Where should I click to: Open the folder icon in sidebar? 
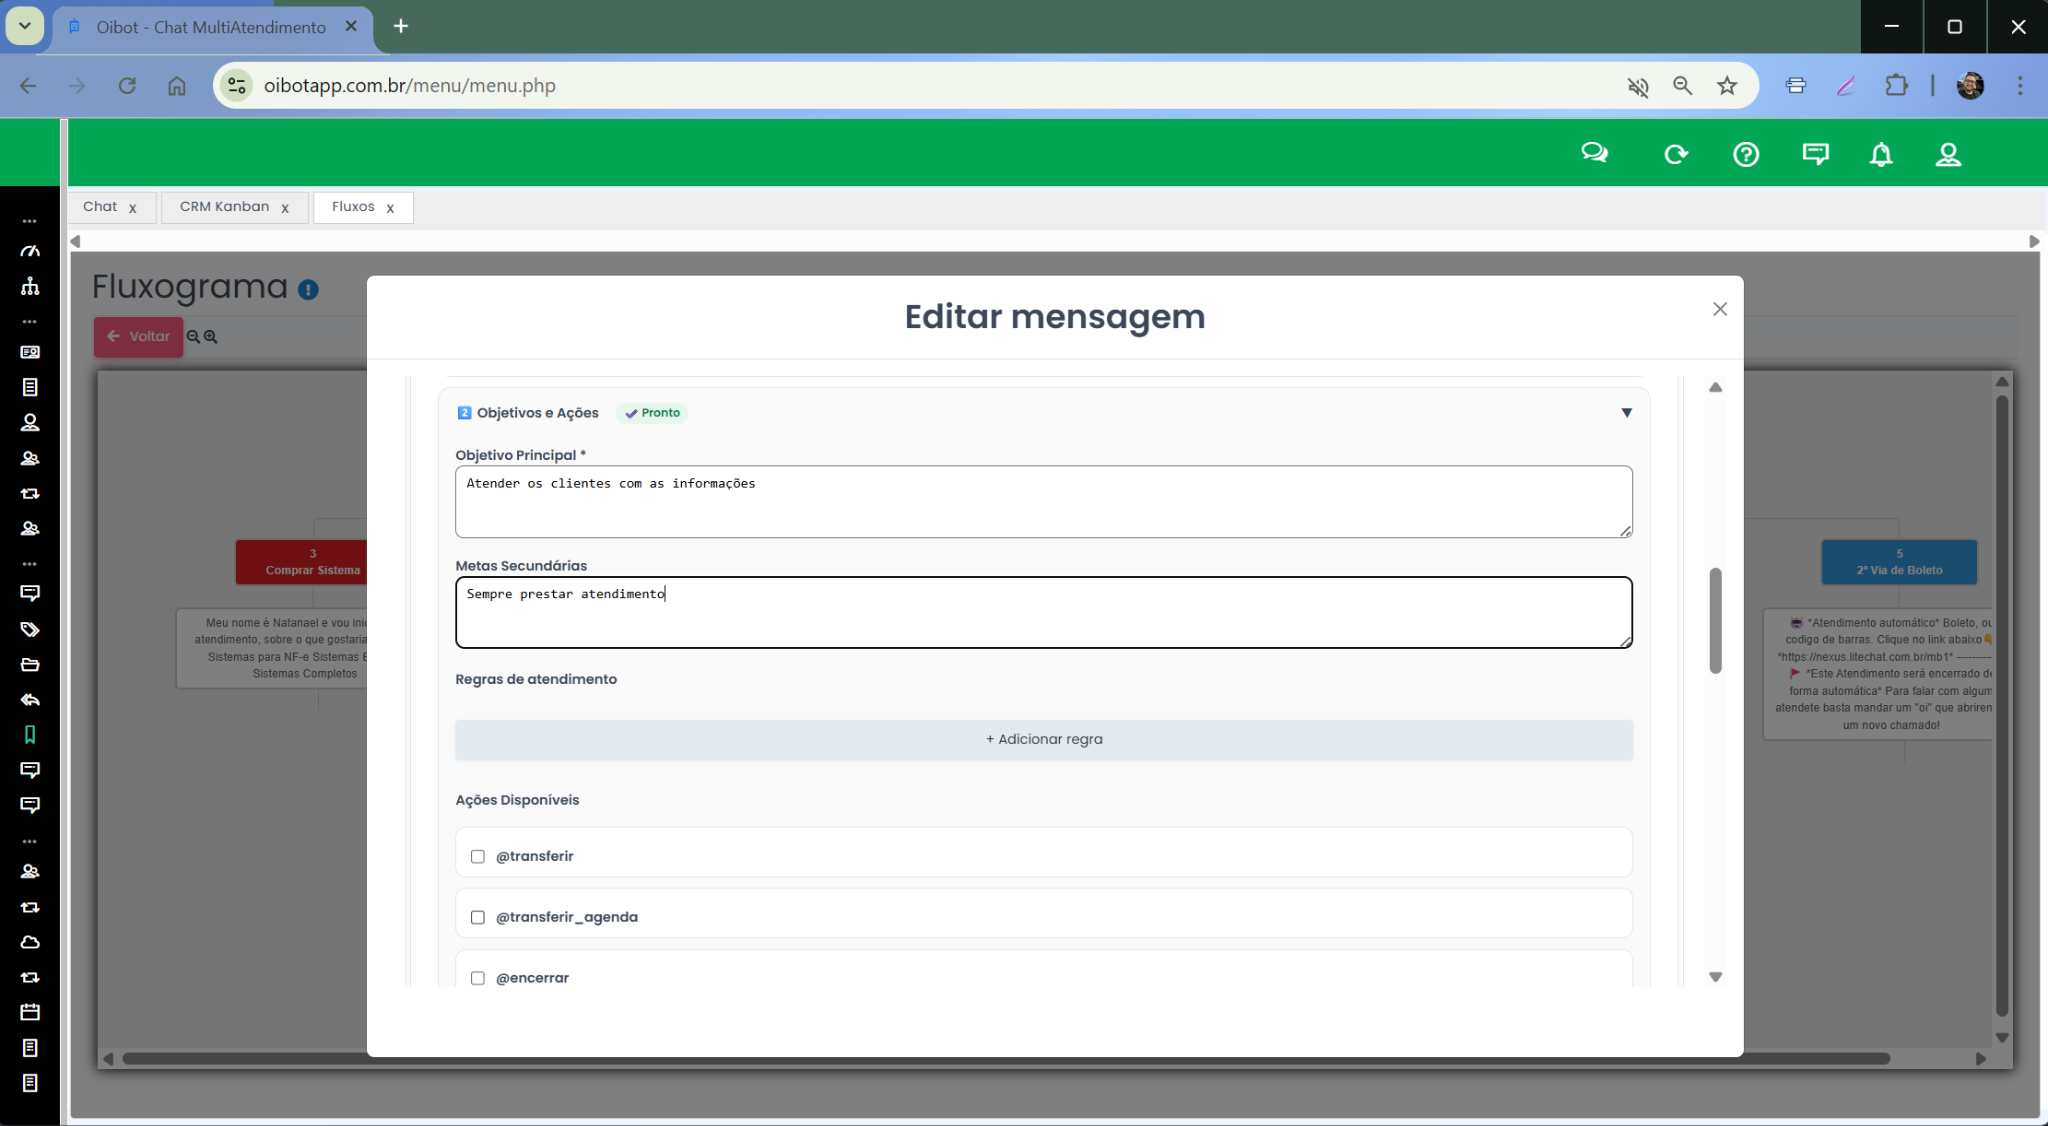30,665
